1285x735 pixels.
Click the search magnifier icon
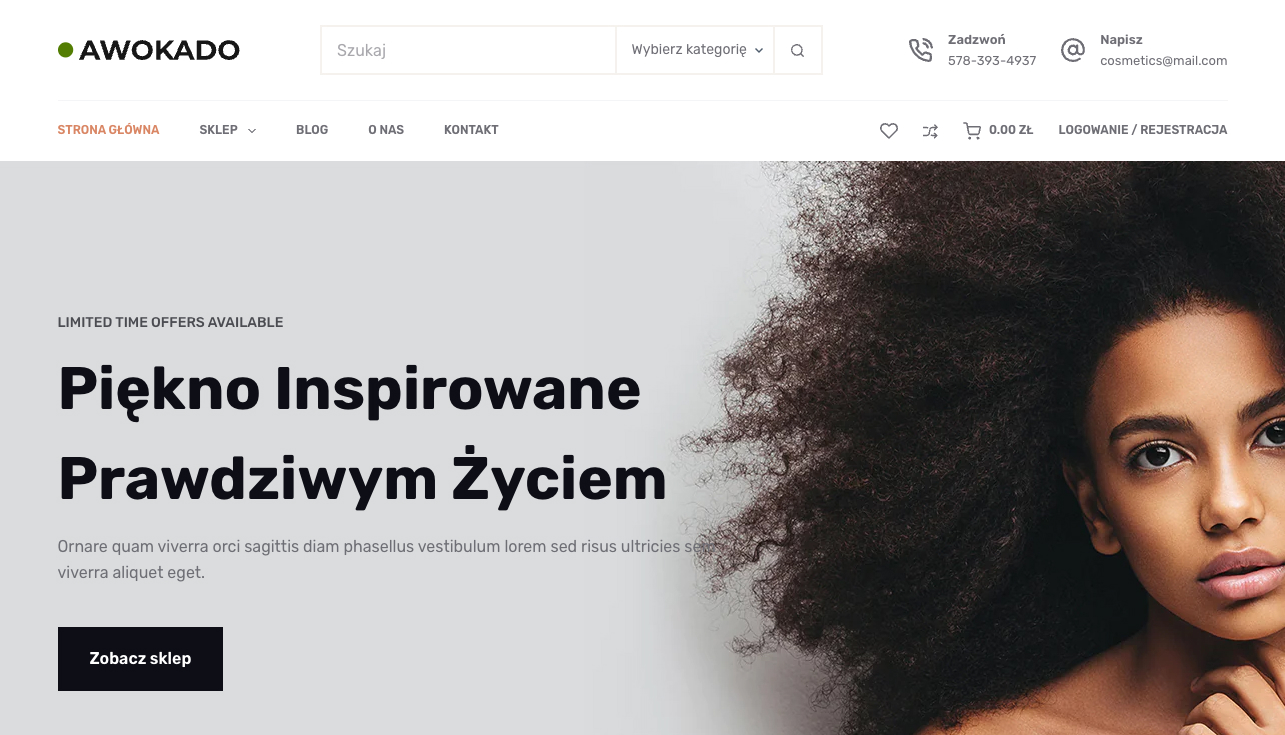pos(797,50)
